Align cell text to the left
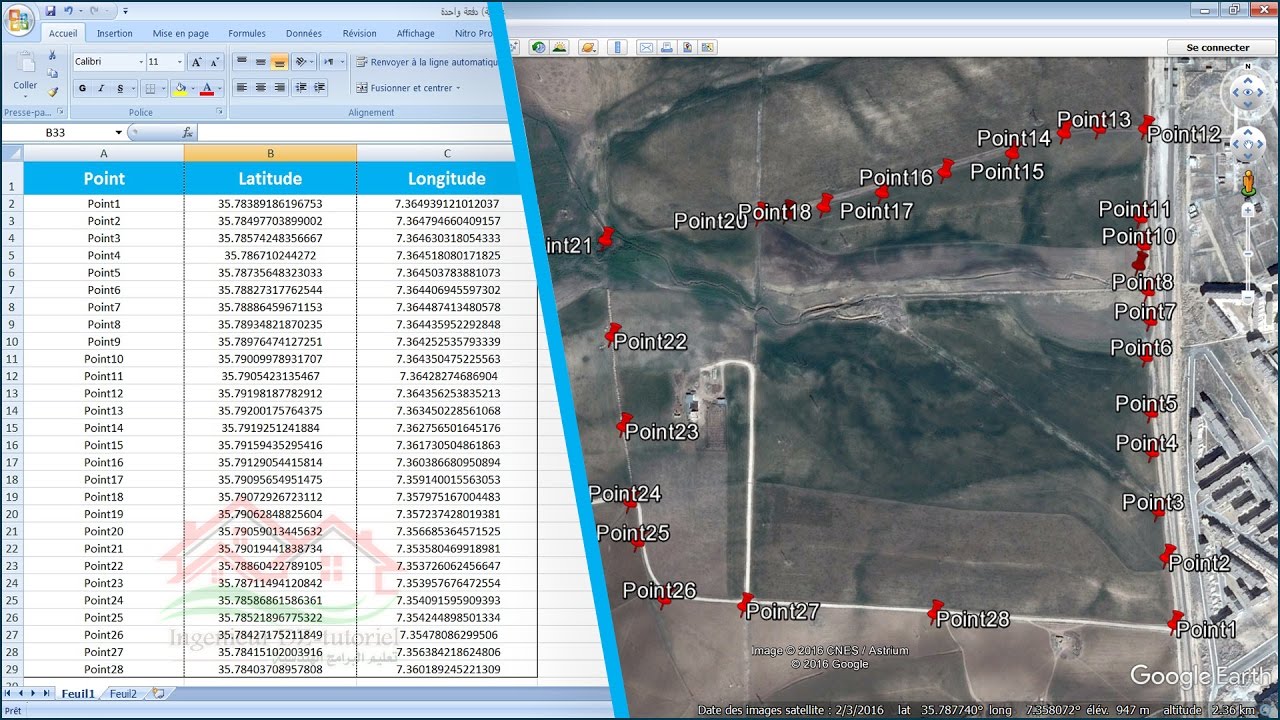Screen dimensions: 1280x720 (241, 88)
